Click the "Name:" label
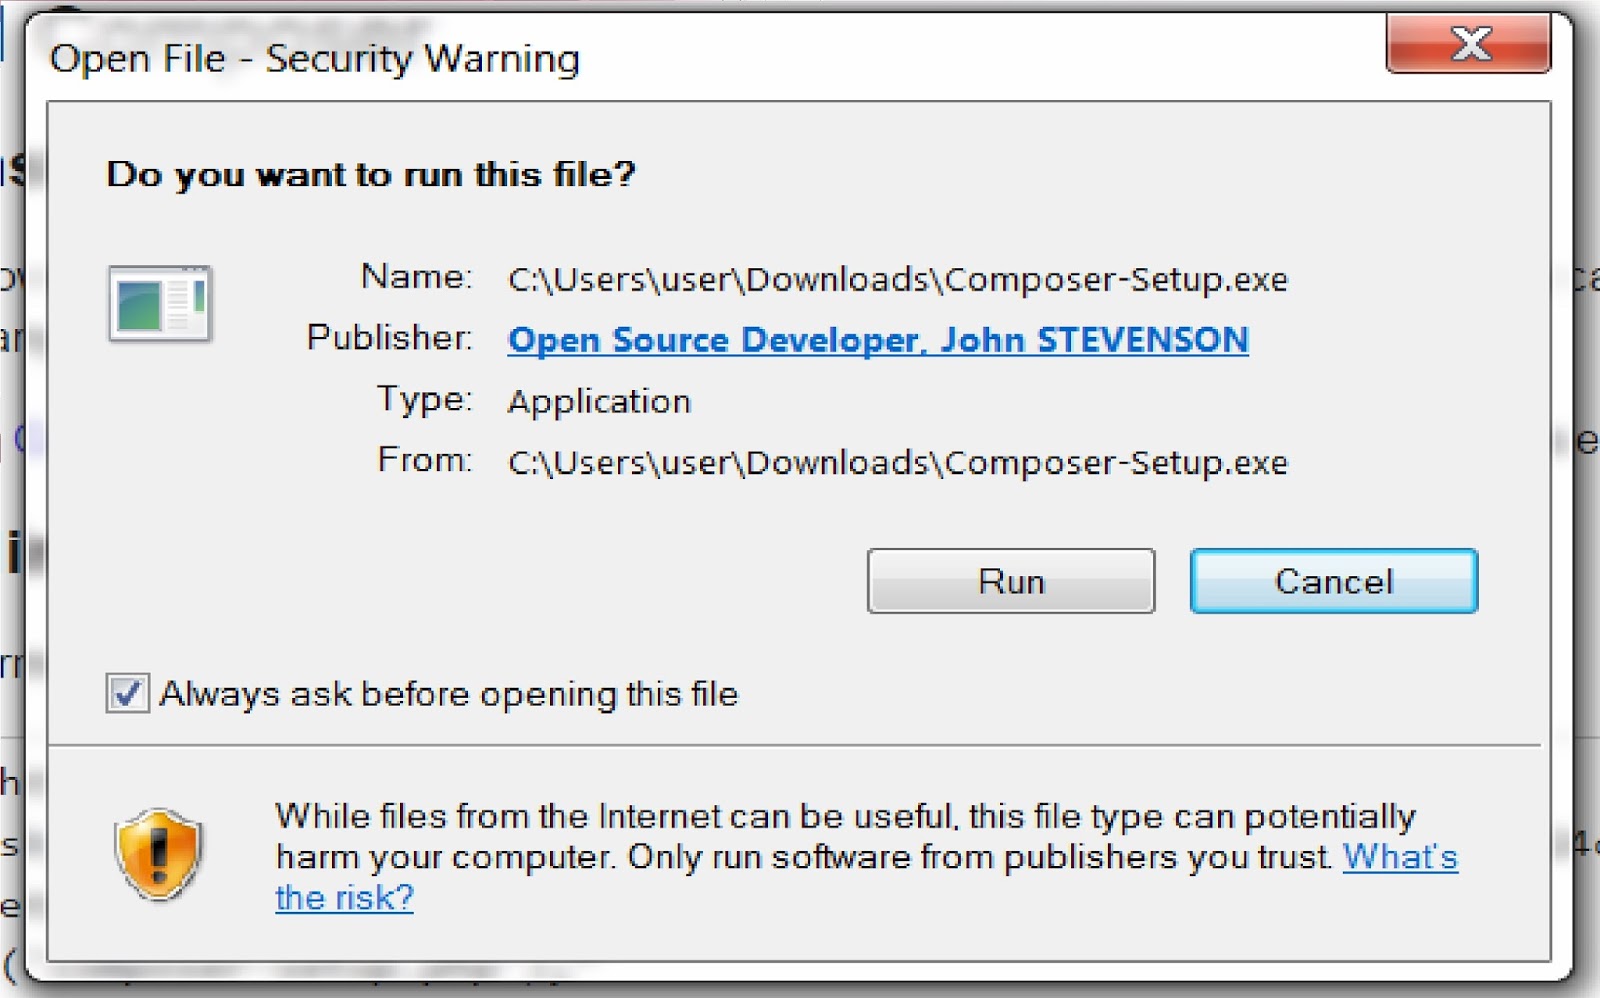This screenshot has height=998, width=1600. [x=416, y=276]
